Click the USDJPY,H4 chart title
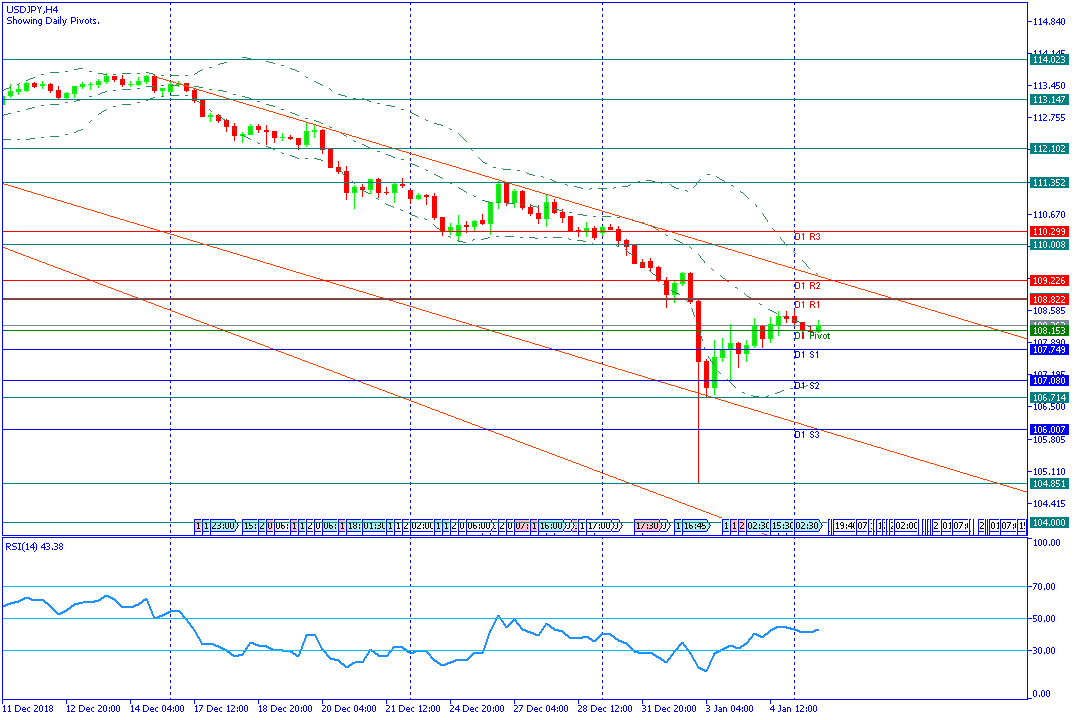The image size is (1080, 720). 32,10
